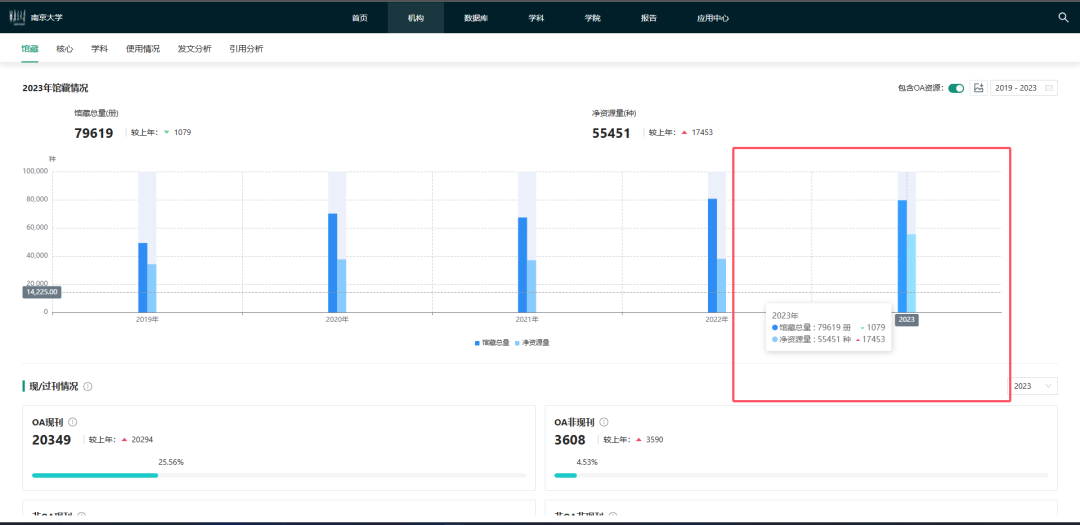Click the Nanjing University logo icon

coord(17,17)
